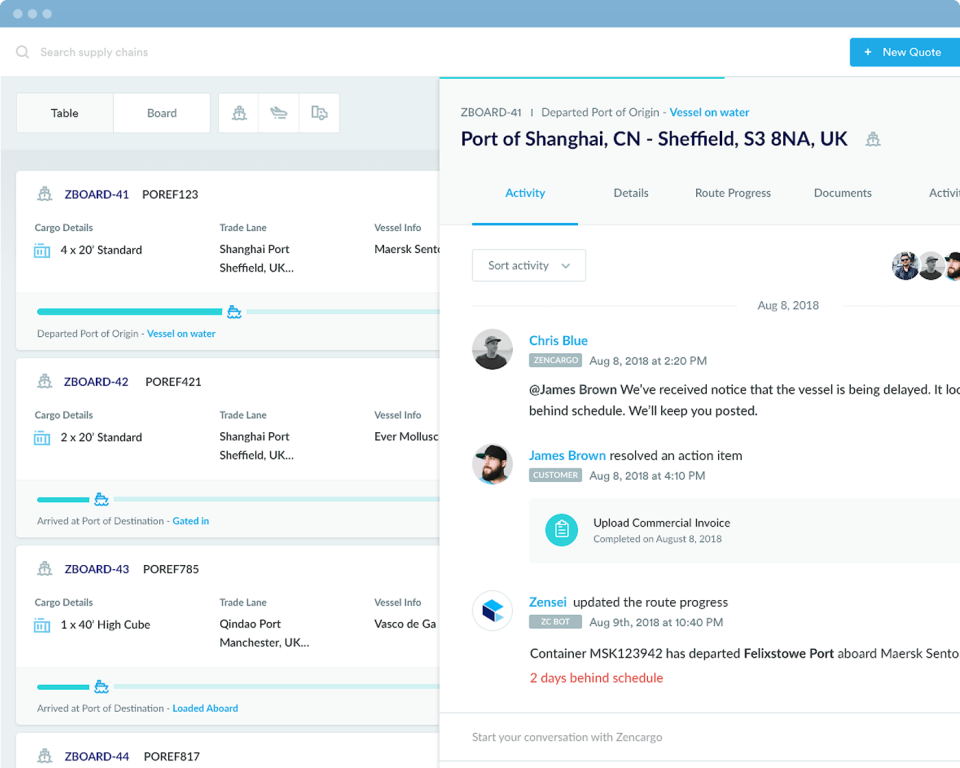960x768 pixels.
Task: Click Felixstowe Port bold text
Action: click(x=789, y=653)
